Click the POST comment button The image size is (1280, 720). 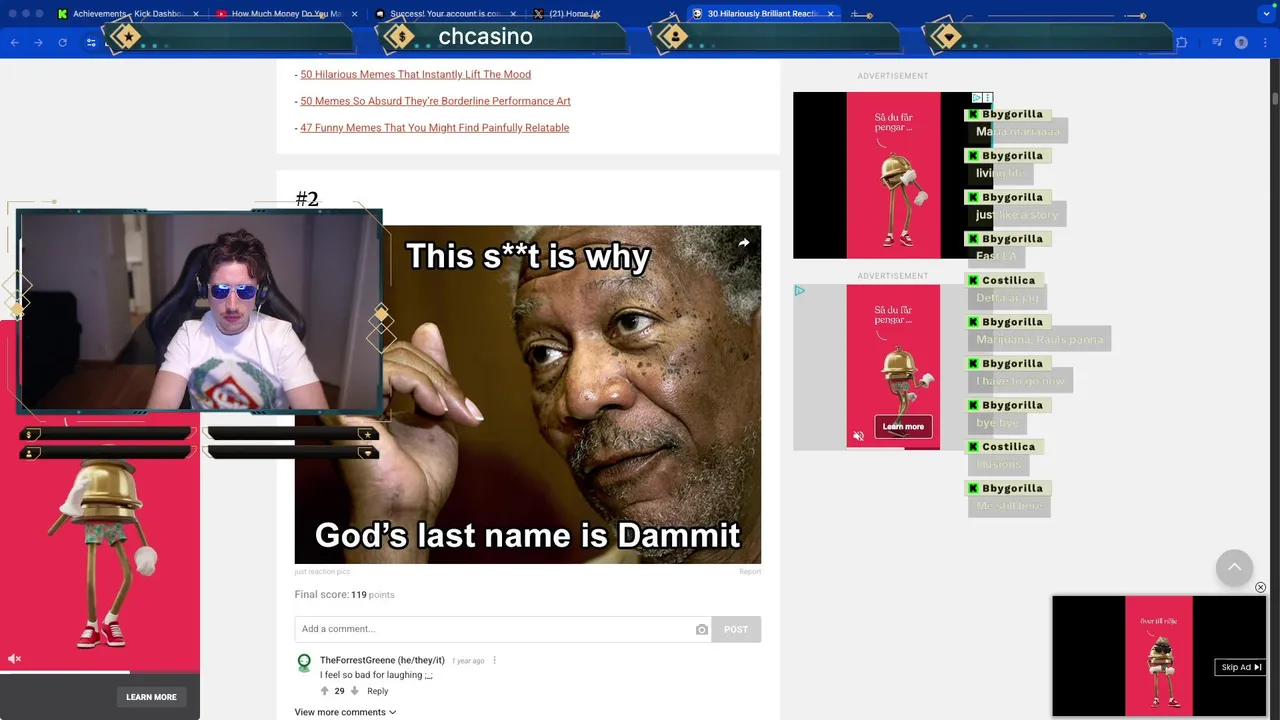[736, 629]
